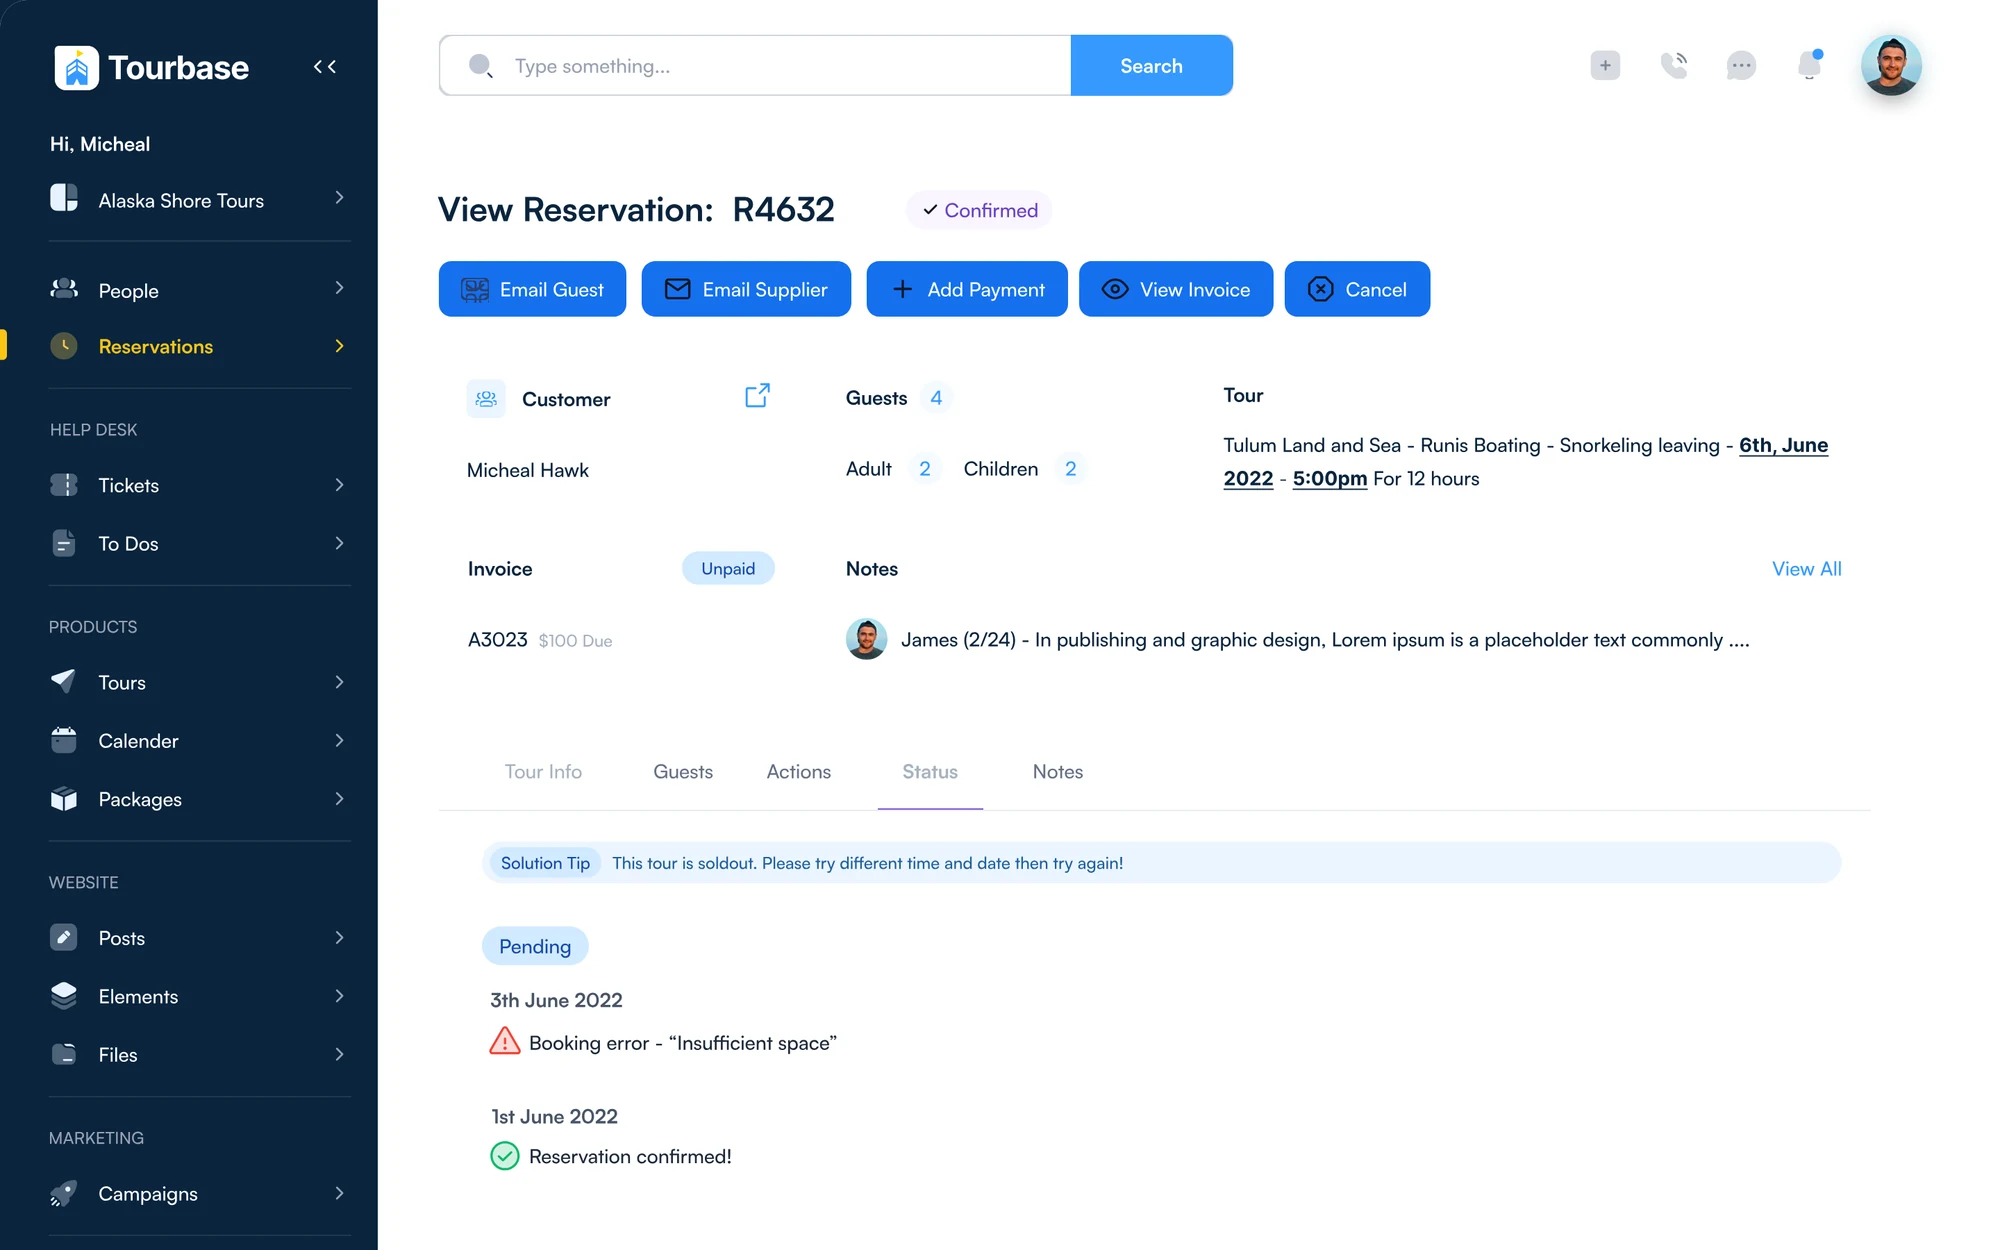Screen dimensions: 2000x1250
Task: Click the Email Supplier button
Action: pyautogui.click(x=746, y=289)
